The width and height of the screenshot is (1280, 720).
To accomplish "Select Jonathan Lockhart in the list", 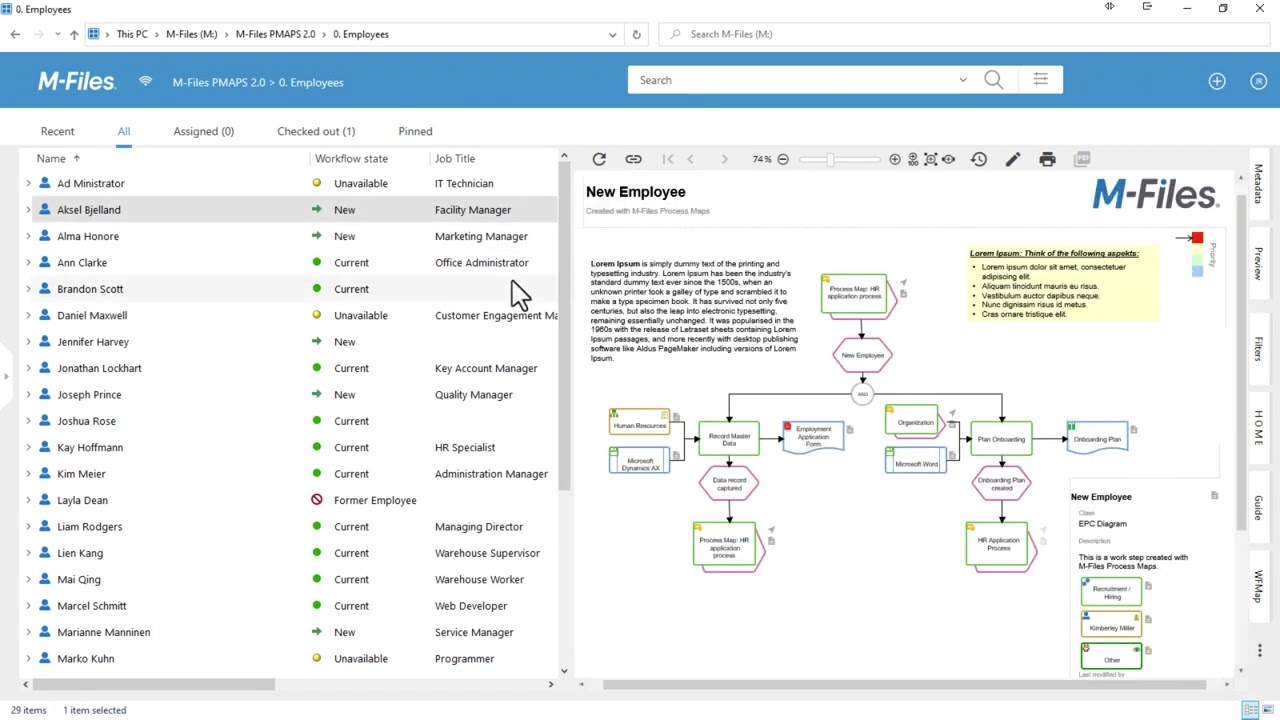I will click(99, 368).
